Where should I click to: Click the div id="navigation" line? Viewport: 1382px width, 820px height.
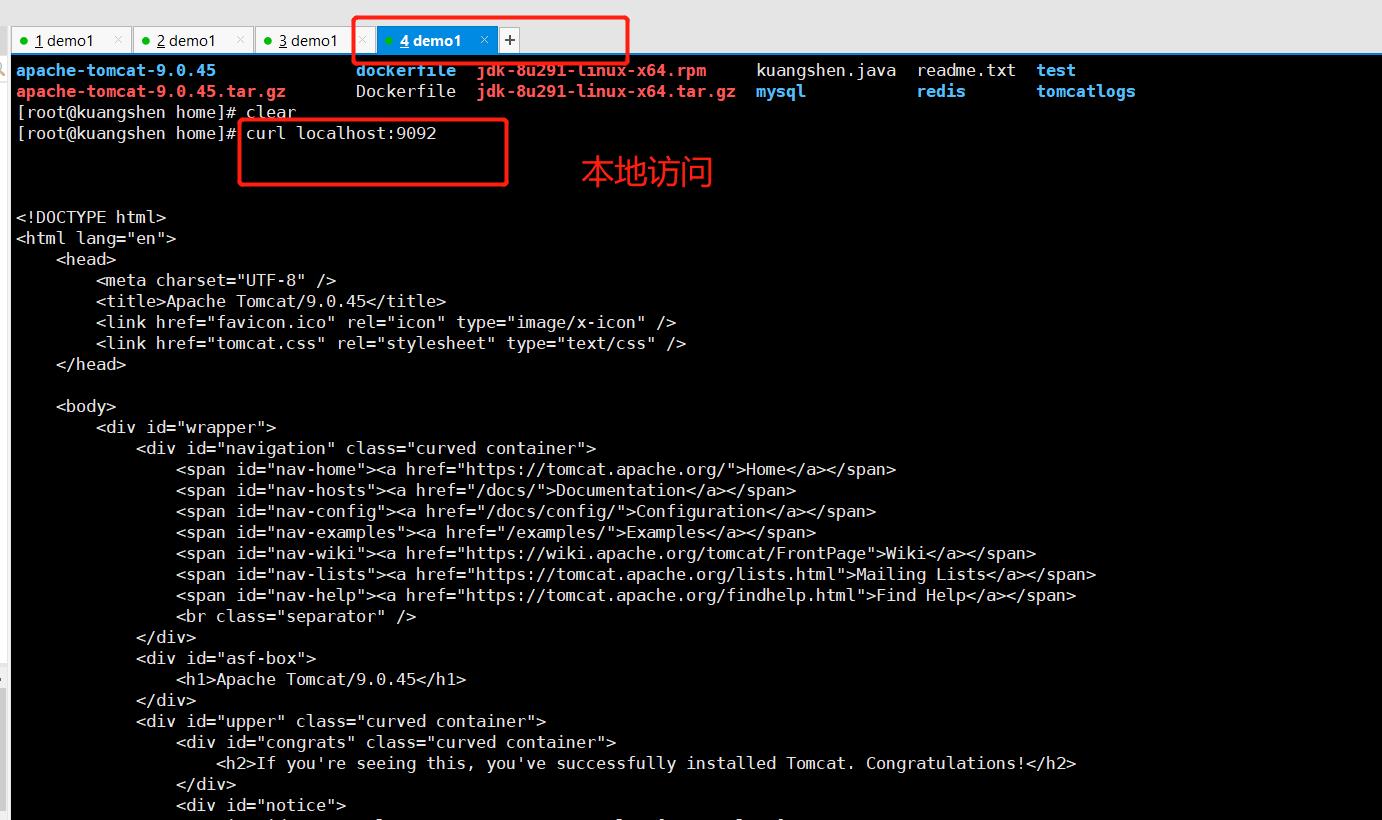(x=366, y=448)
